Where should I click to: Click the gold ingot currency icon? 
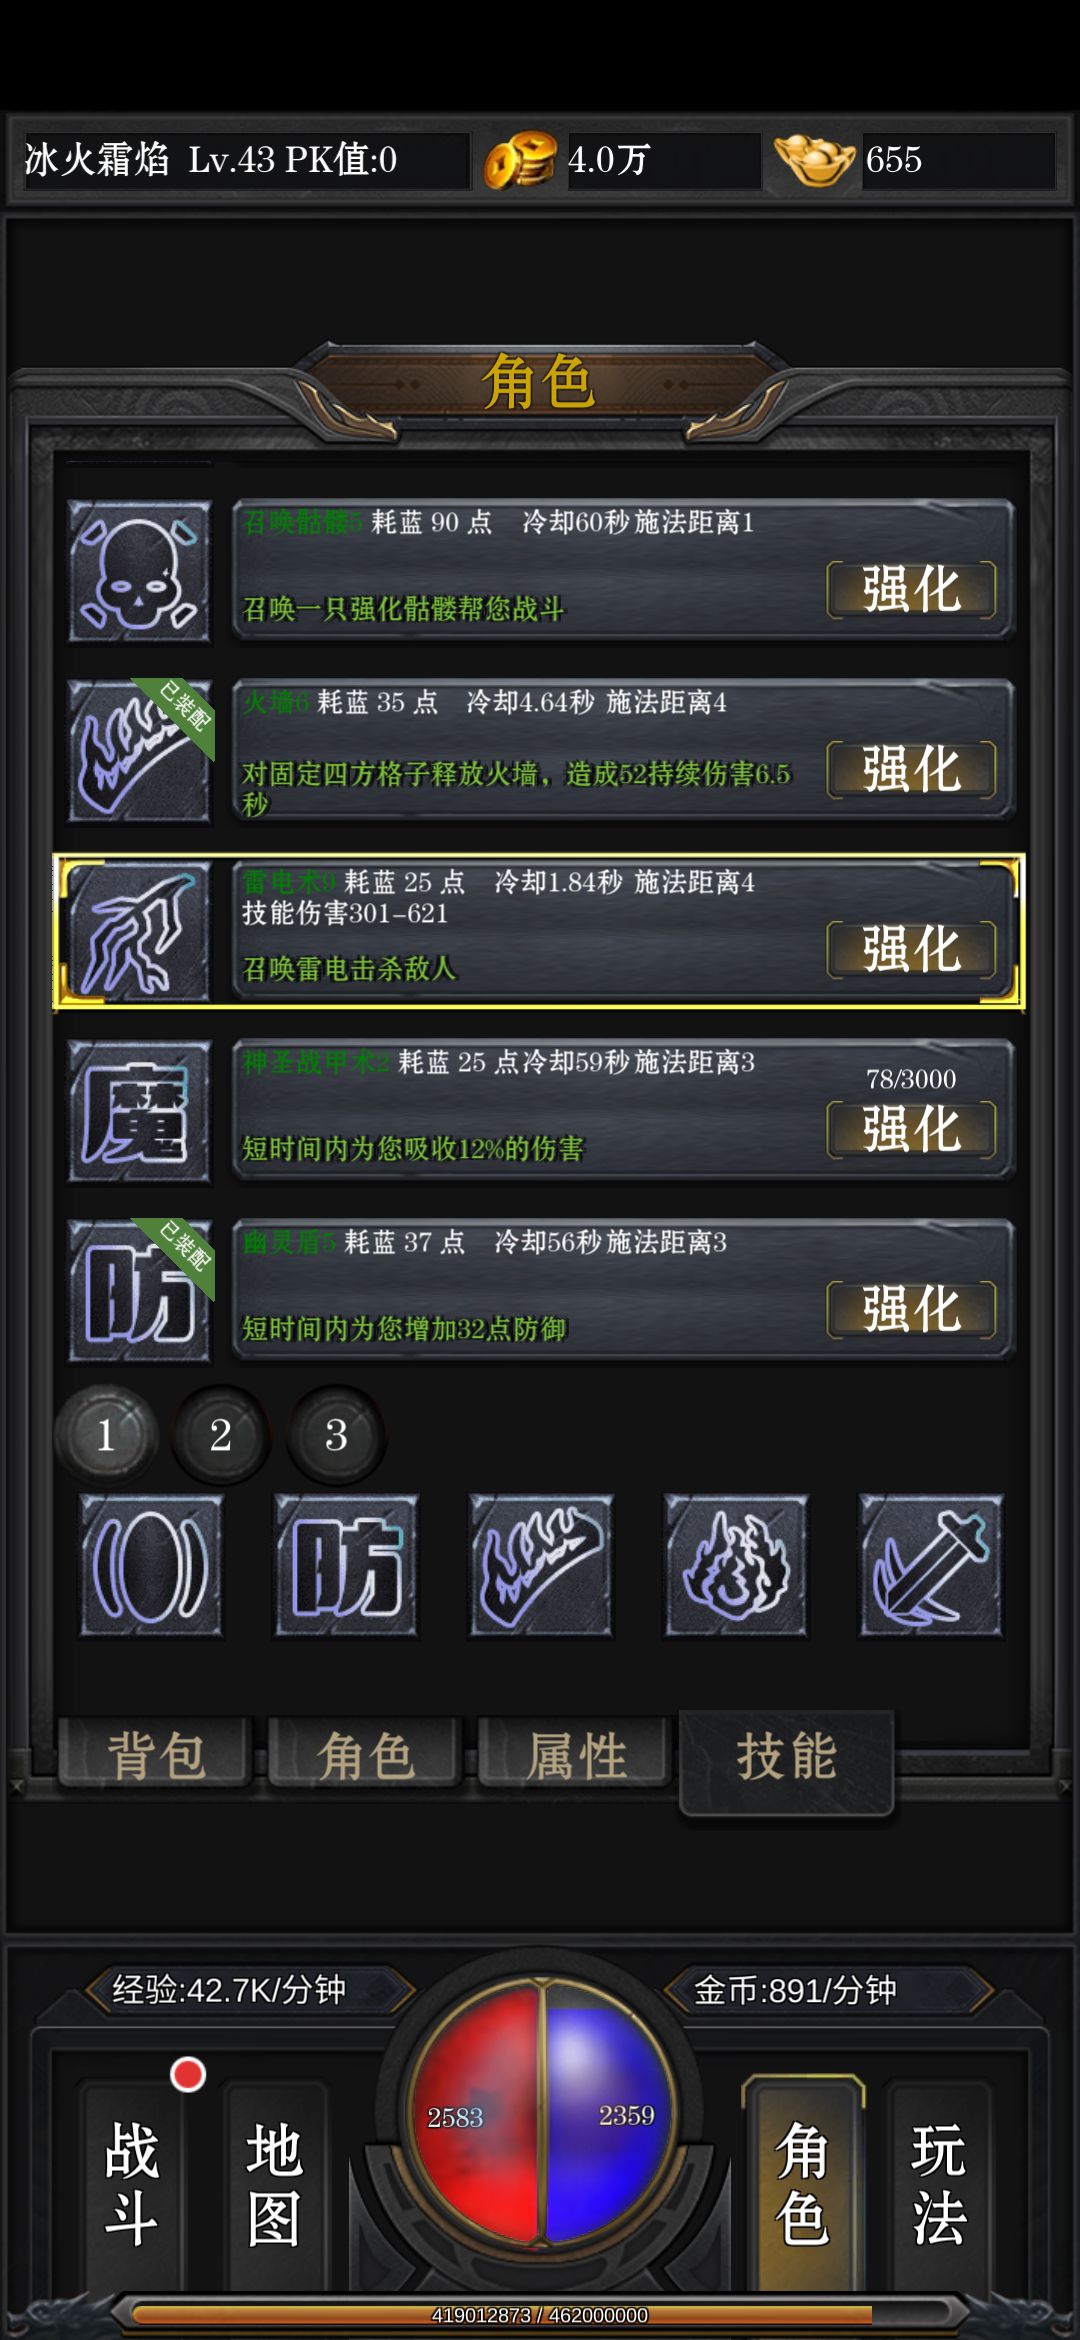click(814, 160)
